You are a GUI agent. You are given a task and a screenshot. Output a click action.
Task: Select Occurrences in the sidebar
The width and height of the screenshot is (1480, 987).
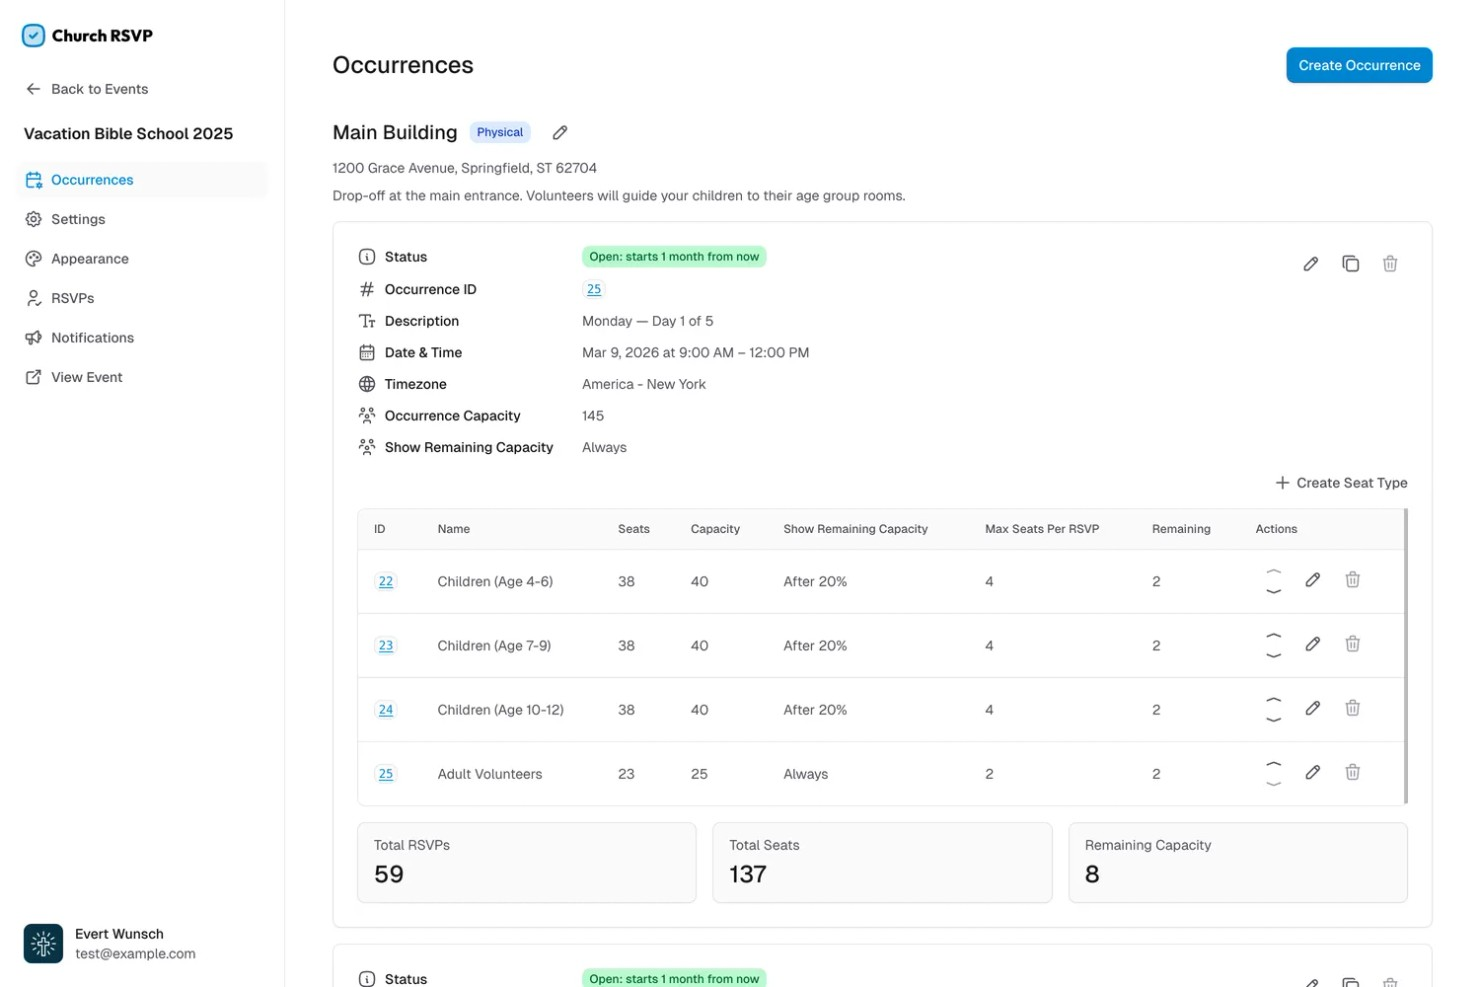(91, 180)
